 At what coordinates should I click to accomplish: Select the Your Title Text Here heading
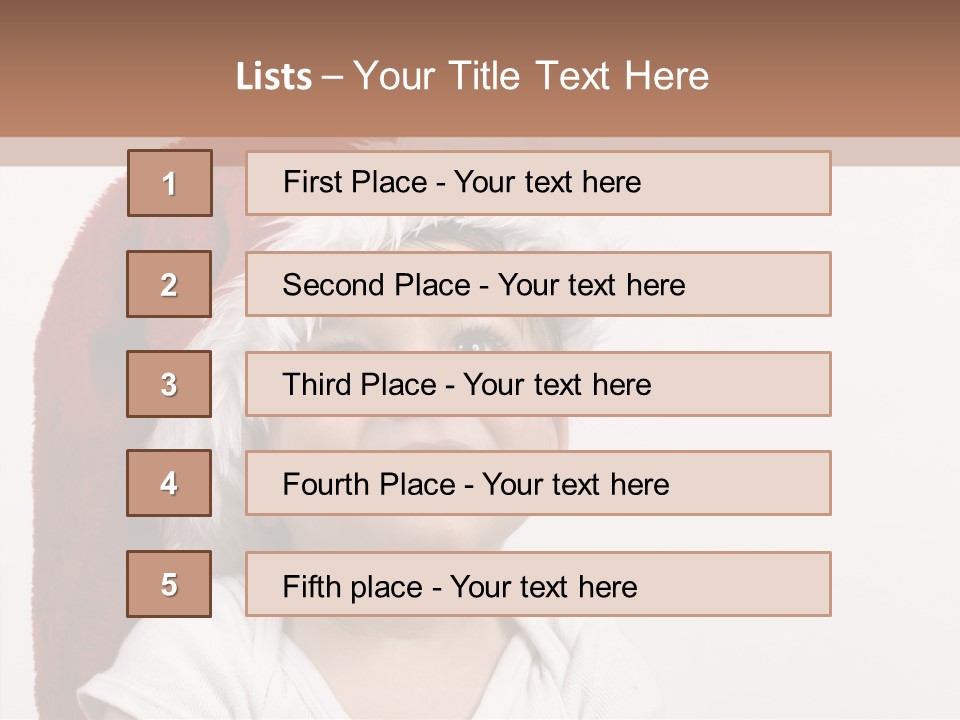tap(531, 76)
